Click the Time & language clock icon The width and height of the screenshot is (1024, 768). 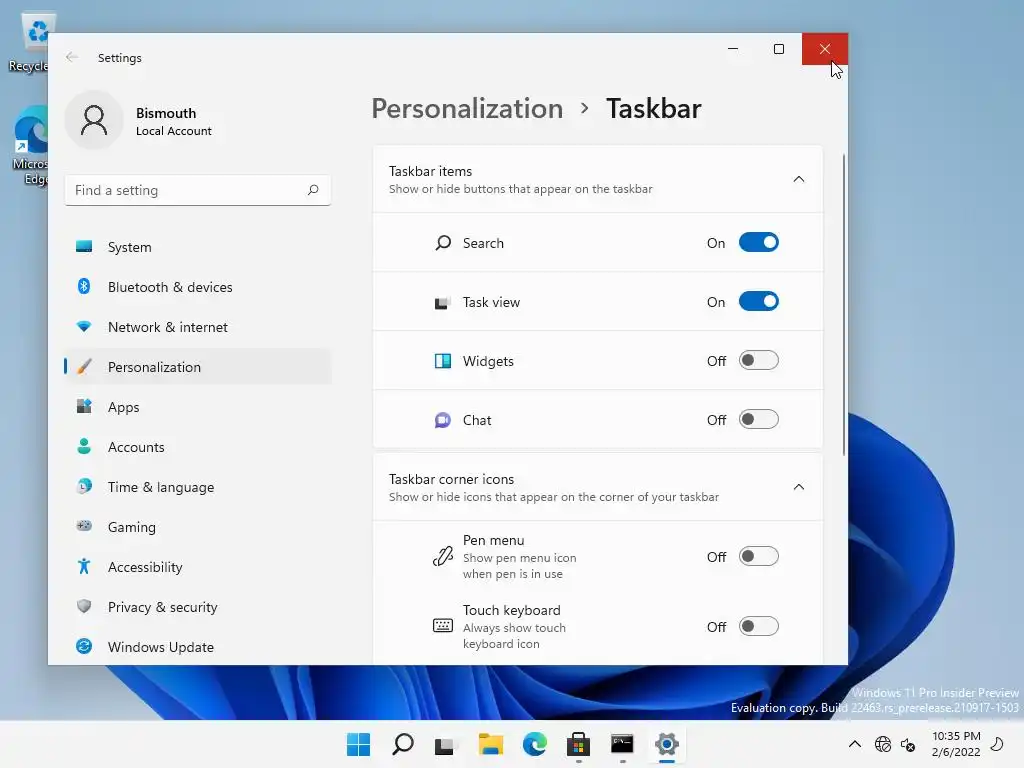(84, 486)
